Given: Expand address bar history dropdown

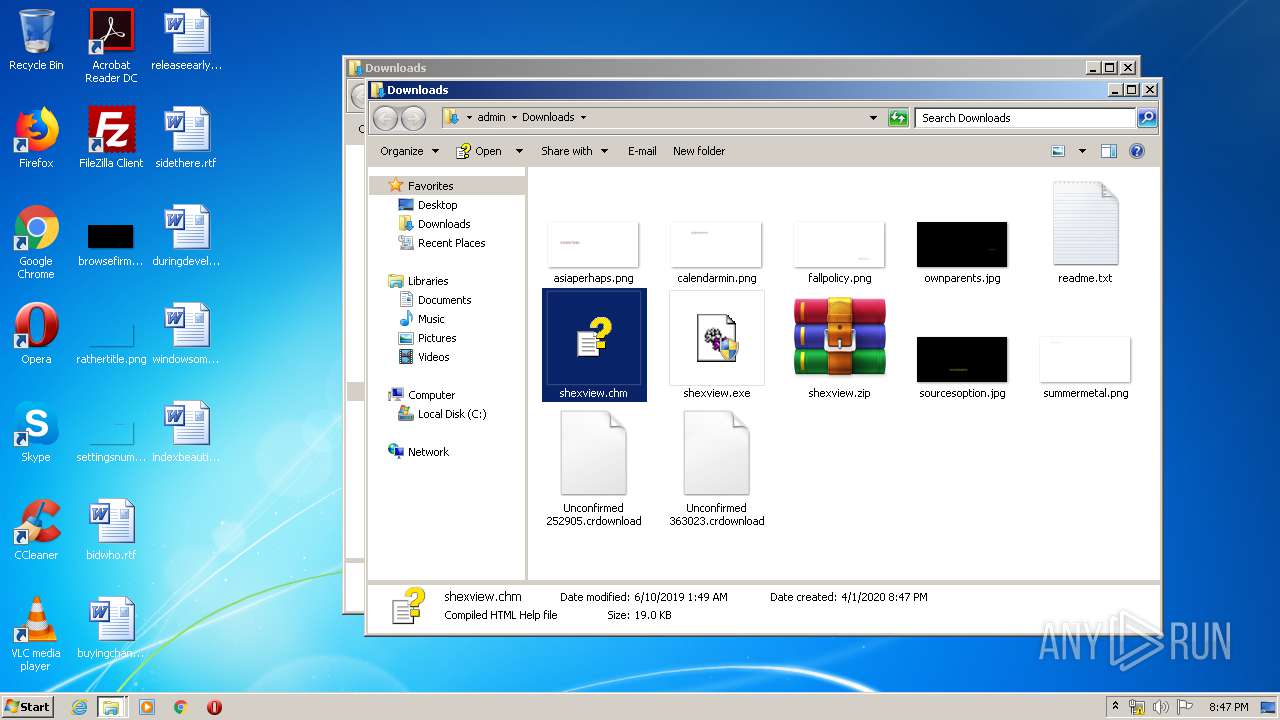Looking at the screenshot, I should click(x=873, y=118).
